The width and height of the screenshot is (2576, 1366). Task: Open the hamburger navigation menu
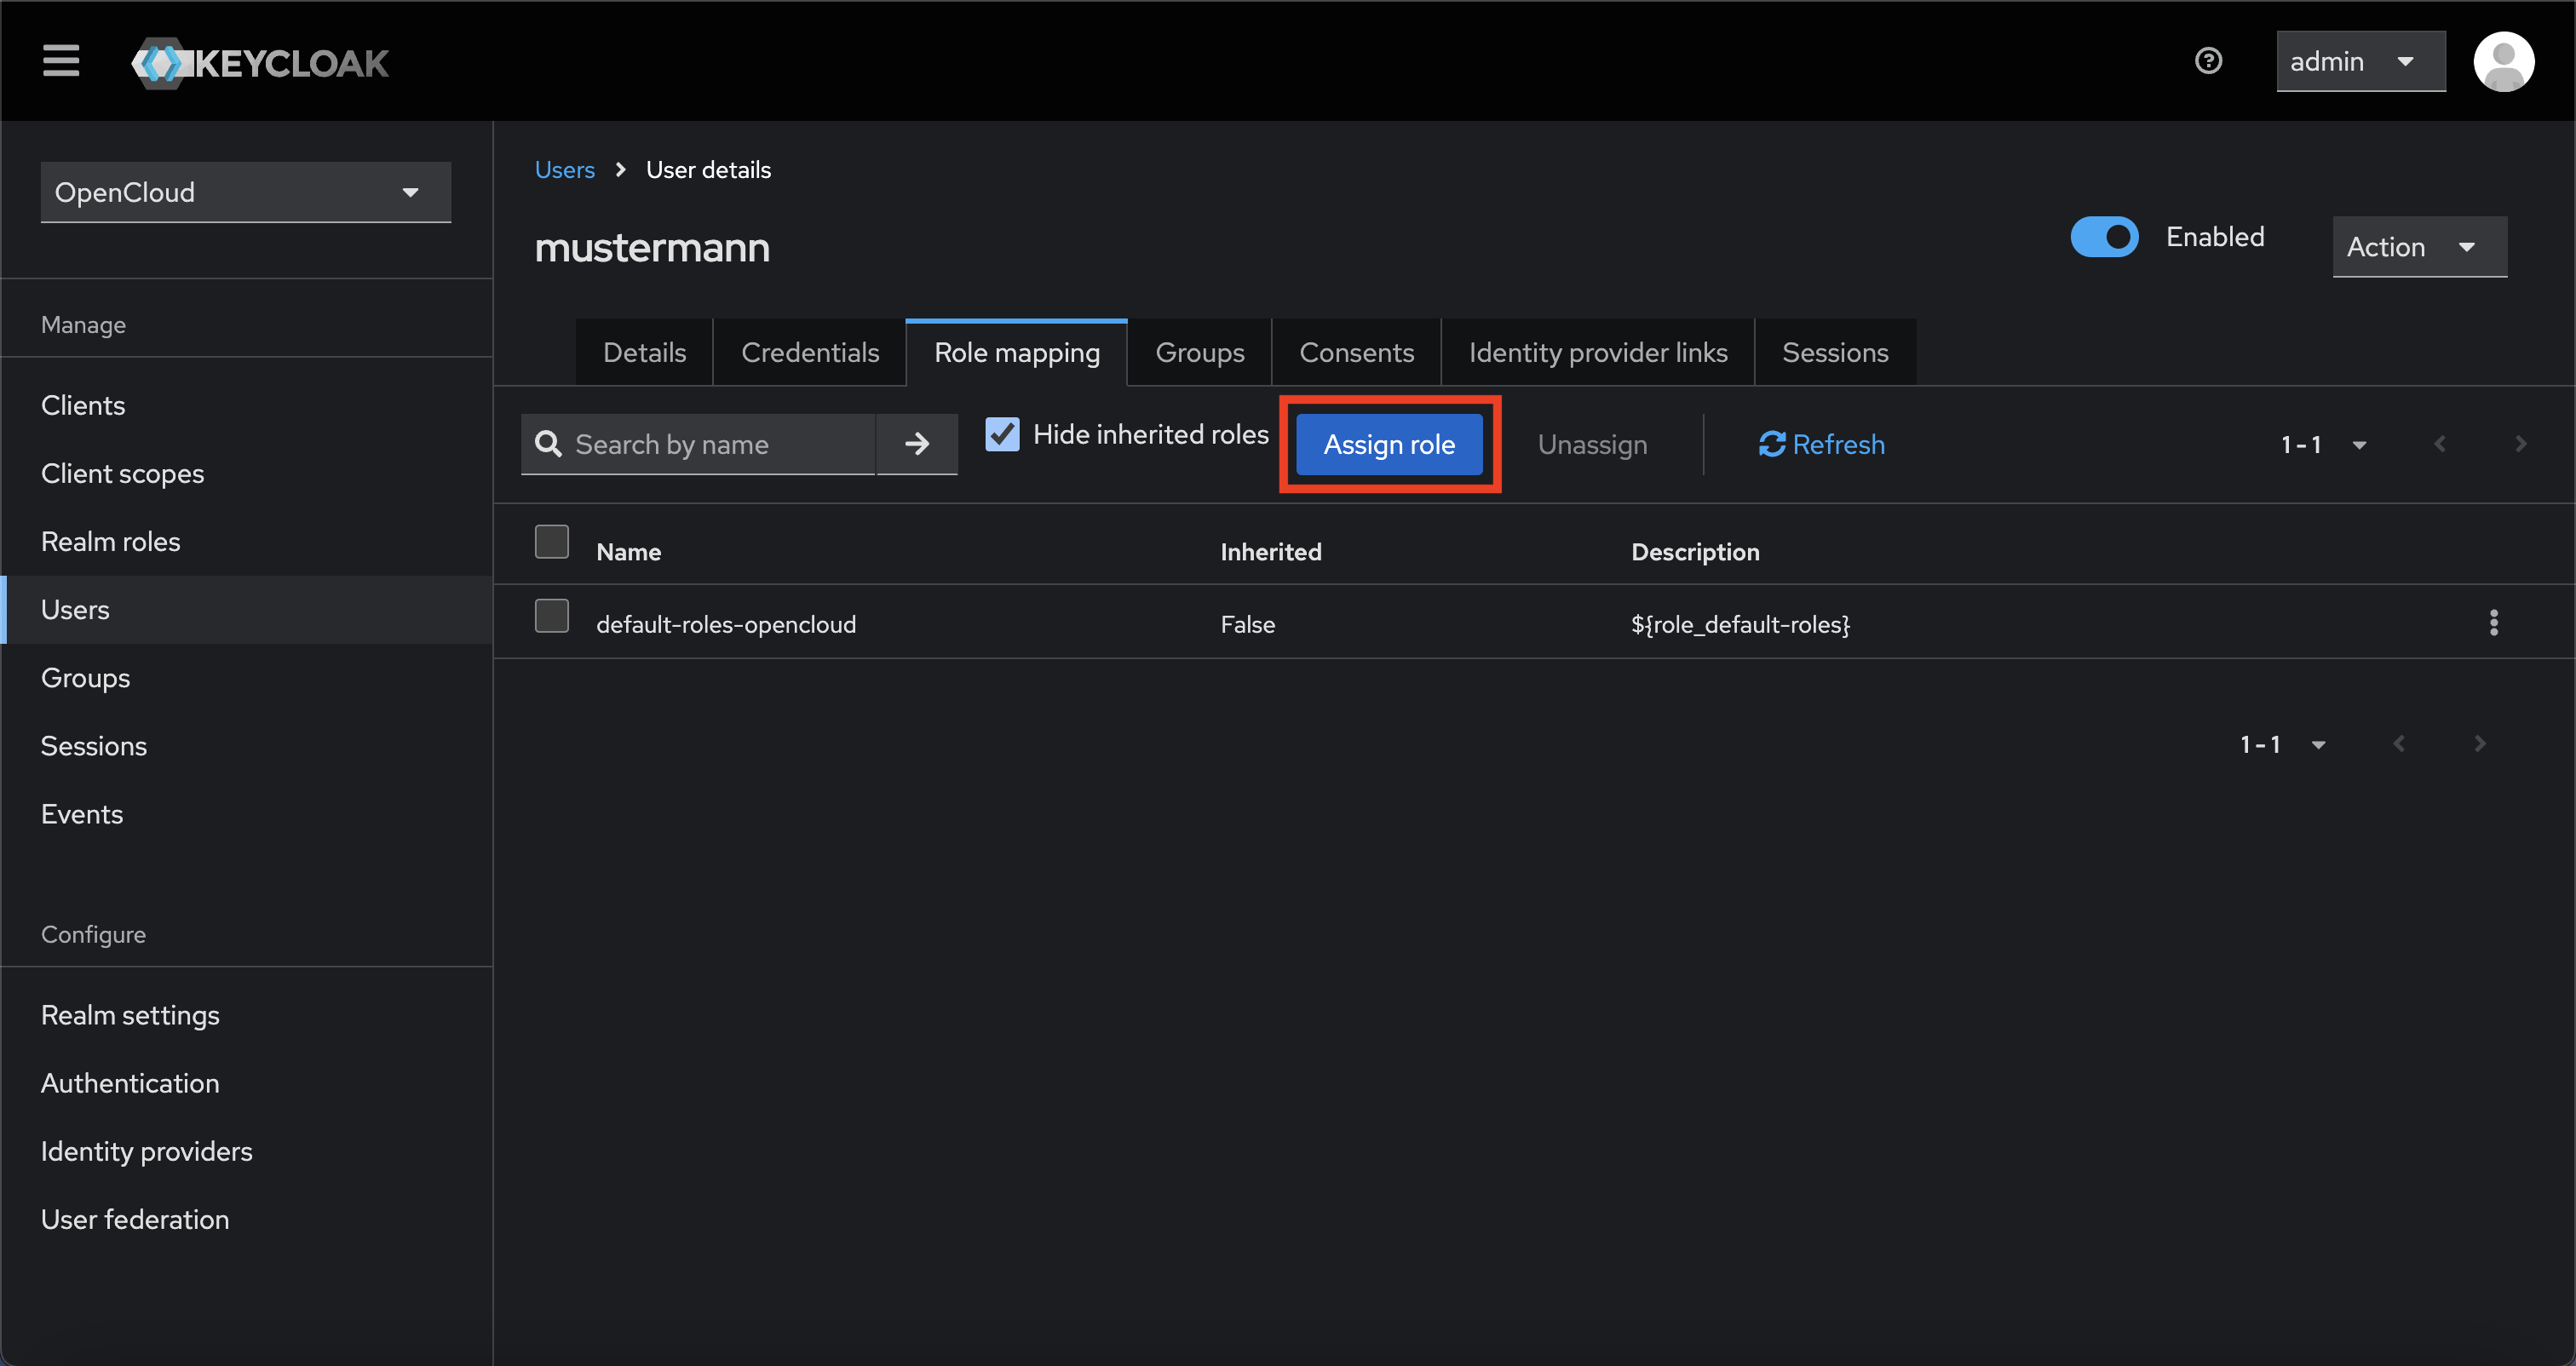click(61, 61)
